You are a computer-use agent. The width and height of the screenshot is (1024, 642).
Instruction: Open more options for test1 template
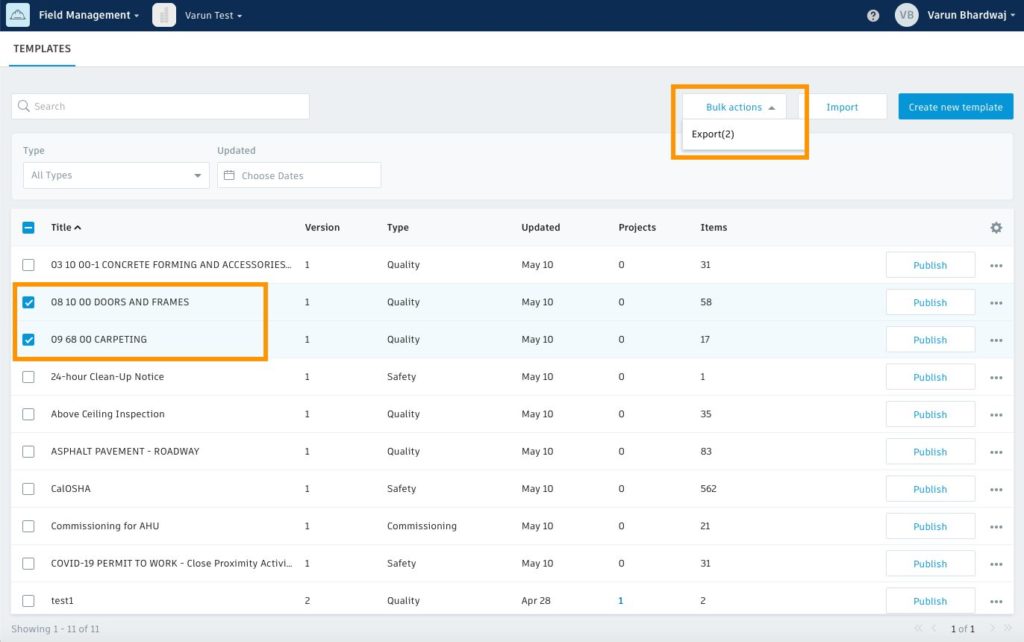click(x=995, y=600)
